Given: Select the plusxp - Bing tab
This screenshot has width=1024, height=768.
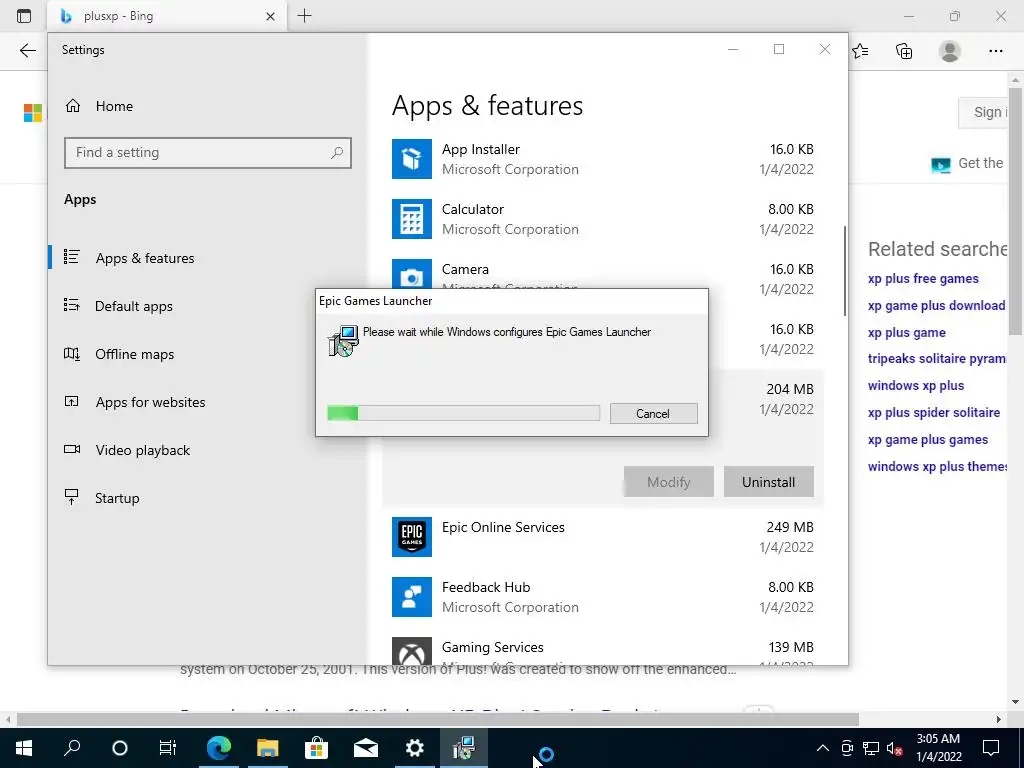Looking at the screenshot, I should 167,16.
